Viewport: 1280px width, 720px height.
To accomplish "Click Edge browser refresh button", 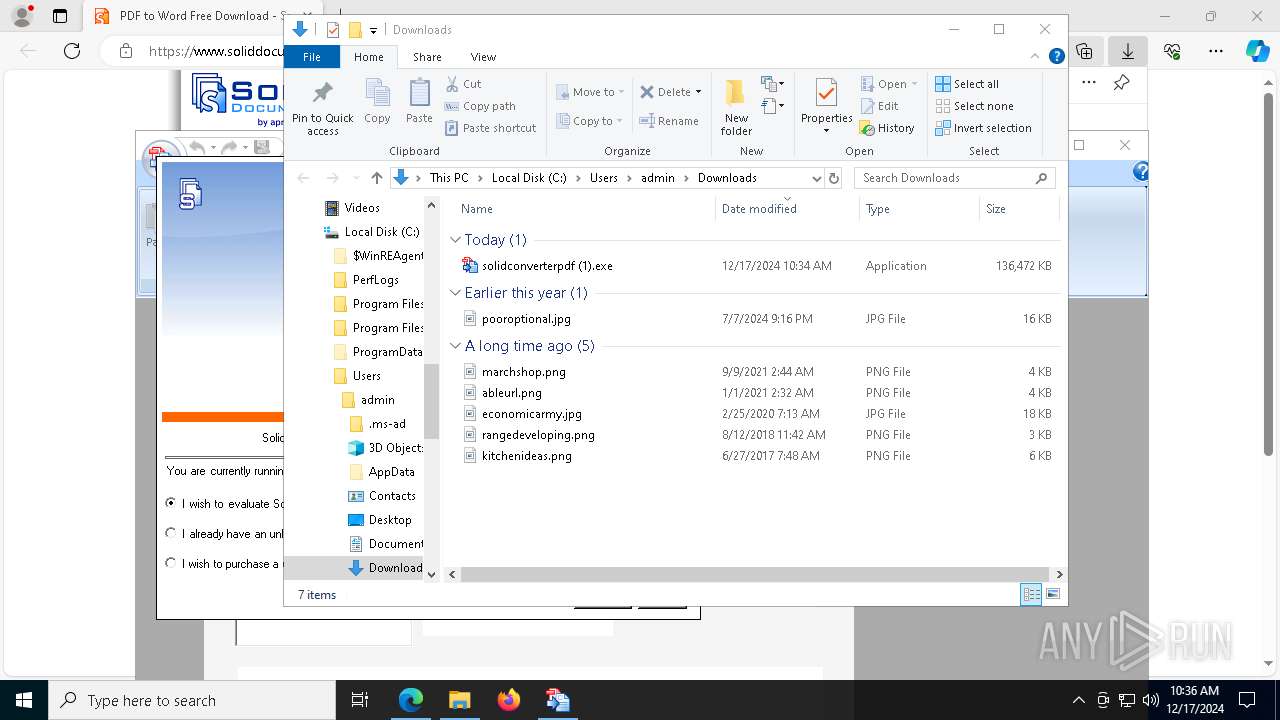I will 72,51.
